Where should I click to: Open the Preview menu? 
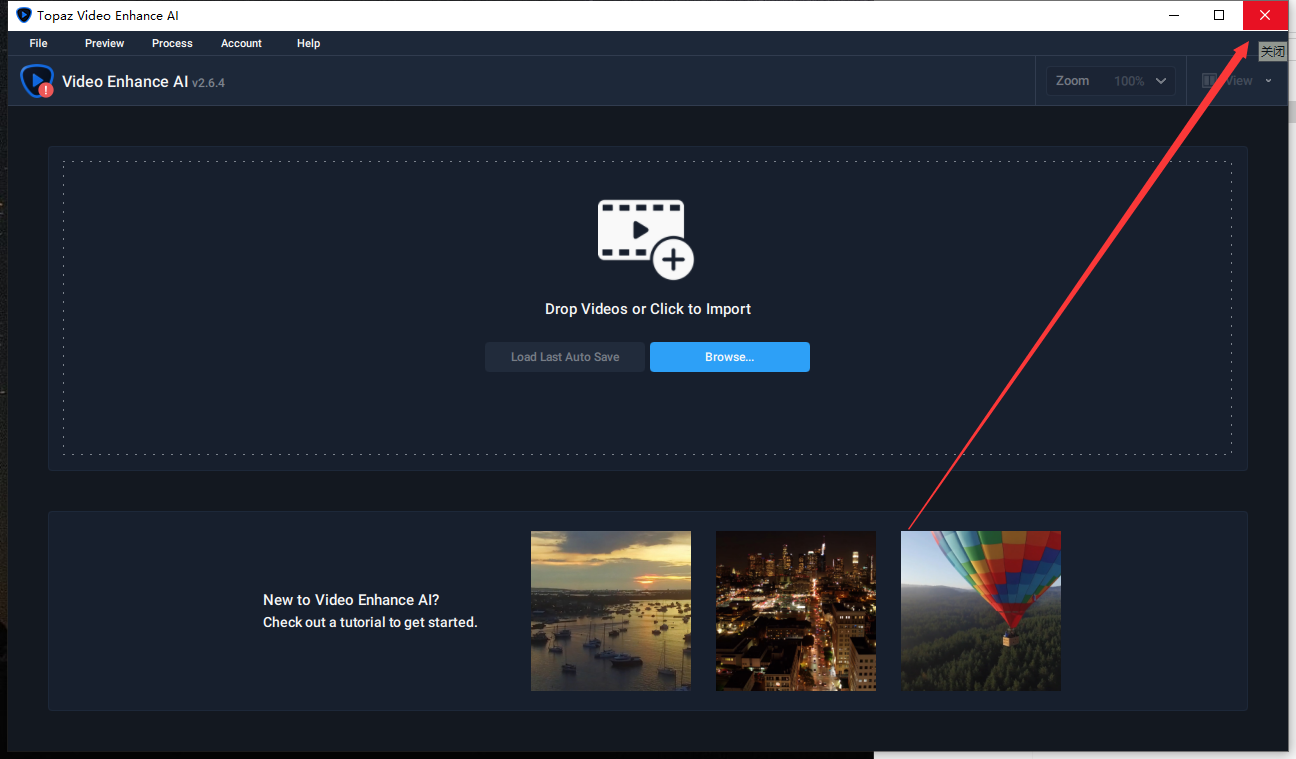pos(105,43)
